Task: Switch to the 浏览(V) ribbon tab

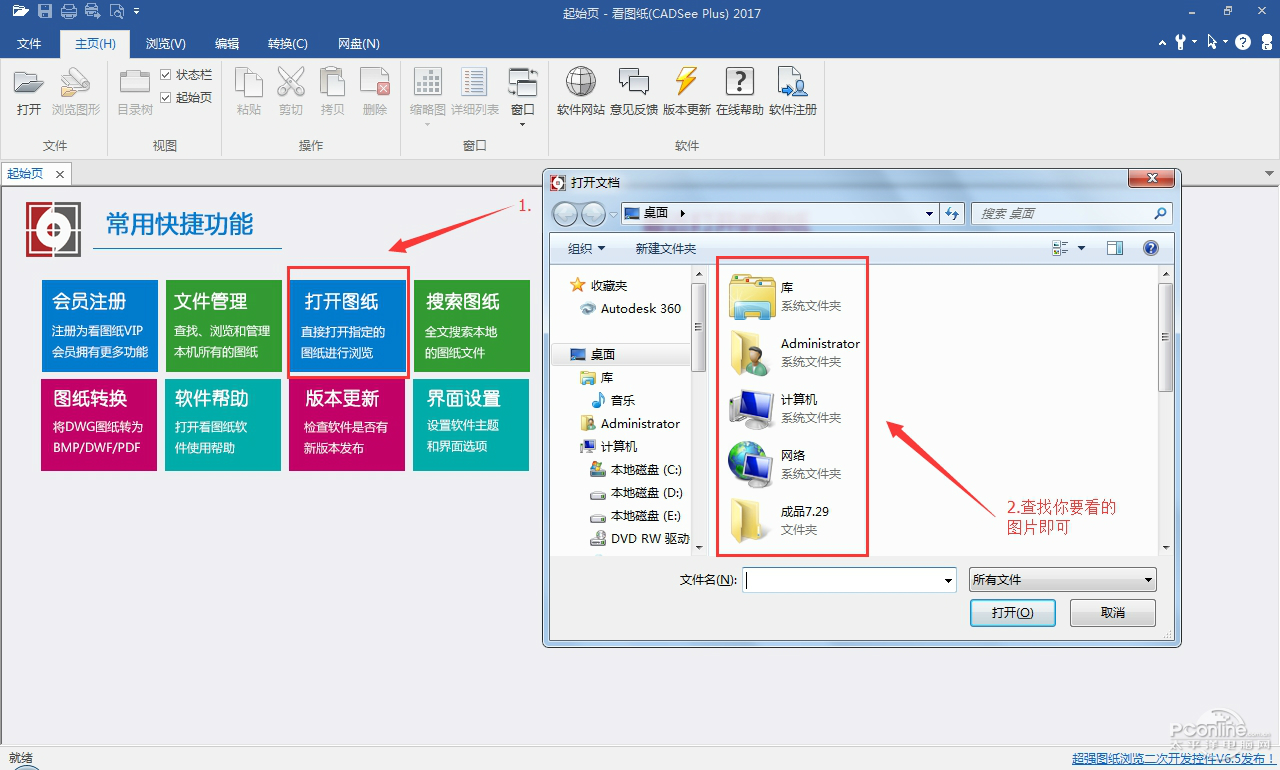Action: (x=166, y=44)
